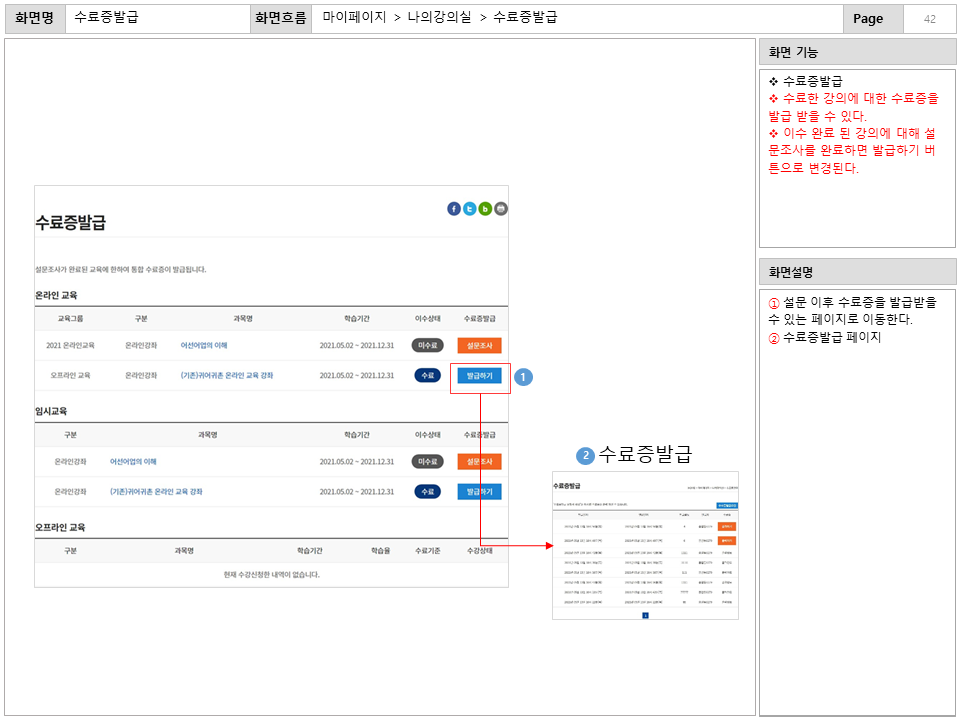Click the green blog share icon
Viewport: 960px width, 720px height.
click(x=485, y=209)
